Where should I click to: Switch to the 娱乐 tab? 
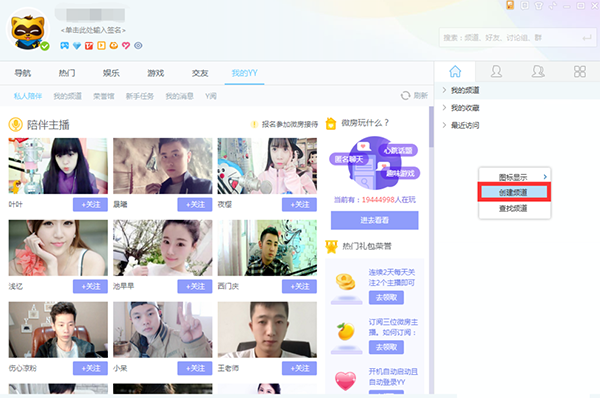(111, 73)
